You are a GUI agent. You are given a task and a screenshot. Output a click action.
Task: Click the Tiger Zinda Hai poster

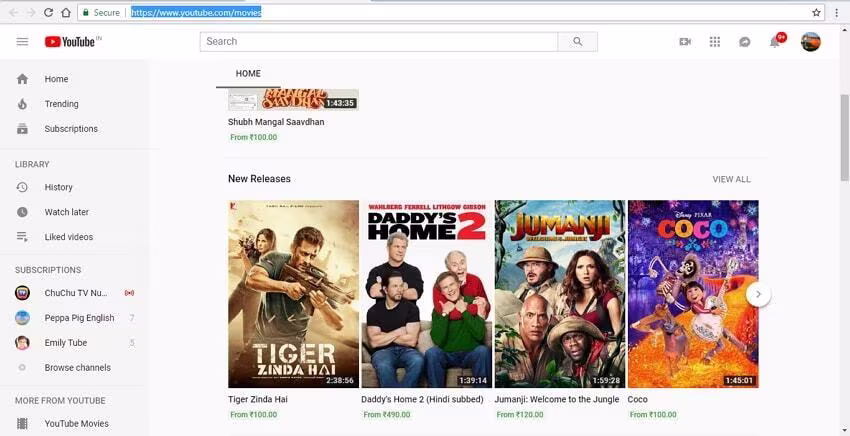pos(293,294)
